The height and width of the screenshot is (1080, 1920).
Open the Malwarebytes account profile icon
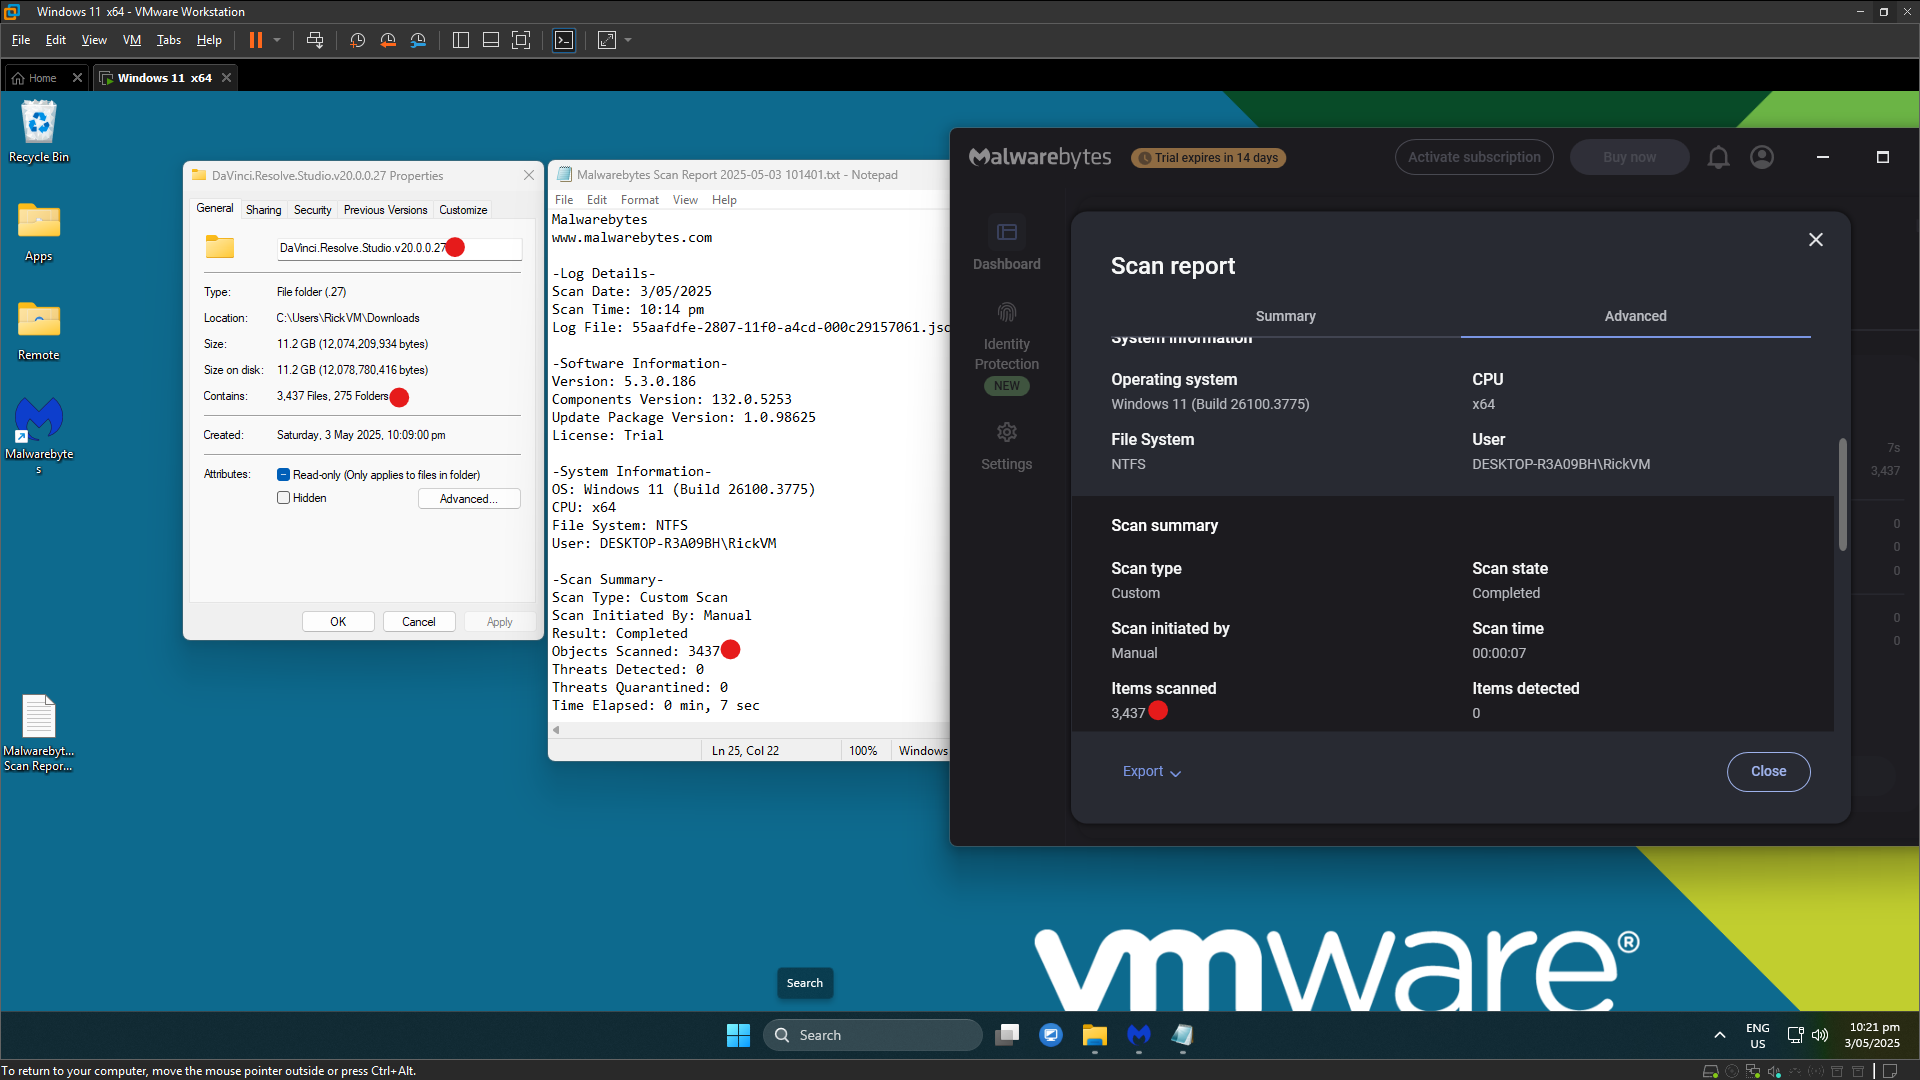tap(1762, 157)
